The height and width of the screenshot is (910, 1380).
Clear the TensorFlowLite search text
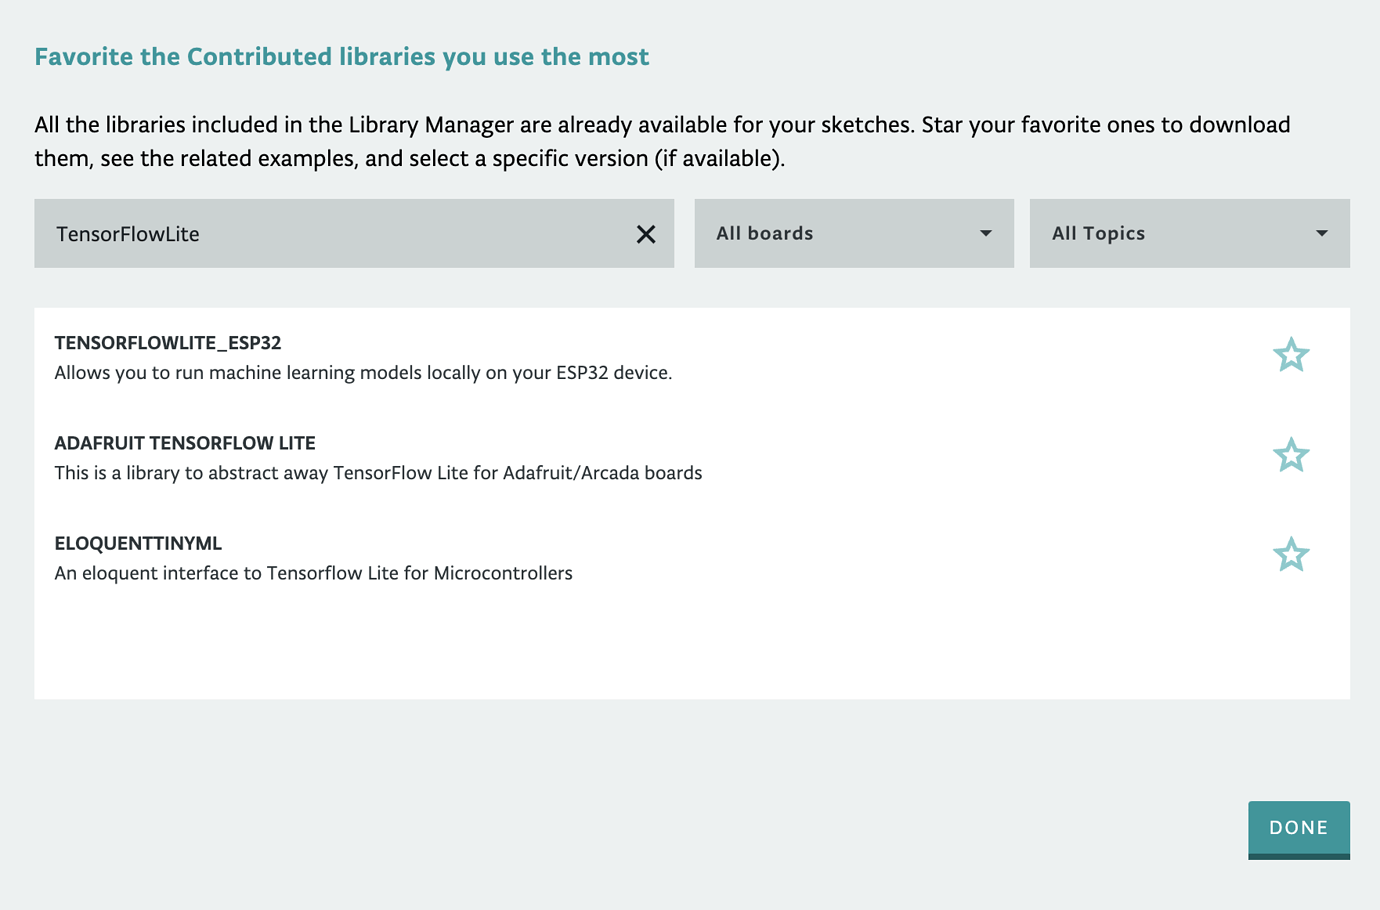click(x=646, y=234)
